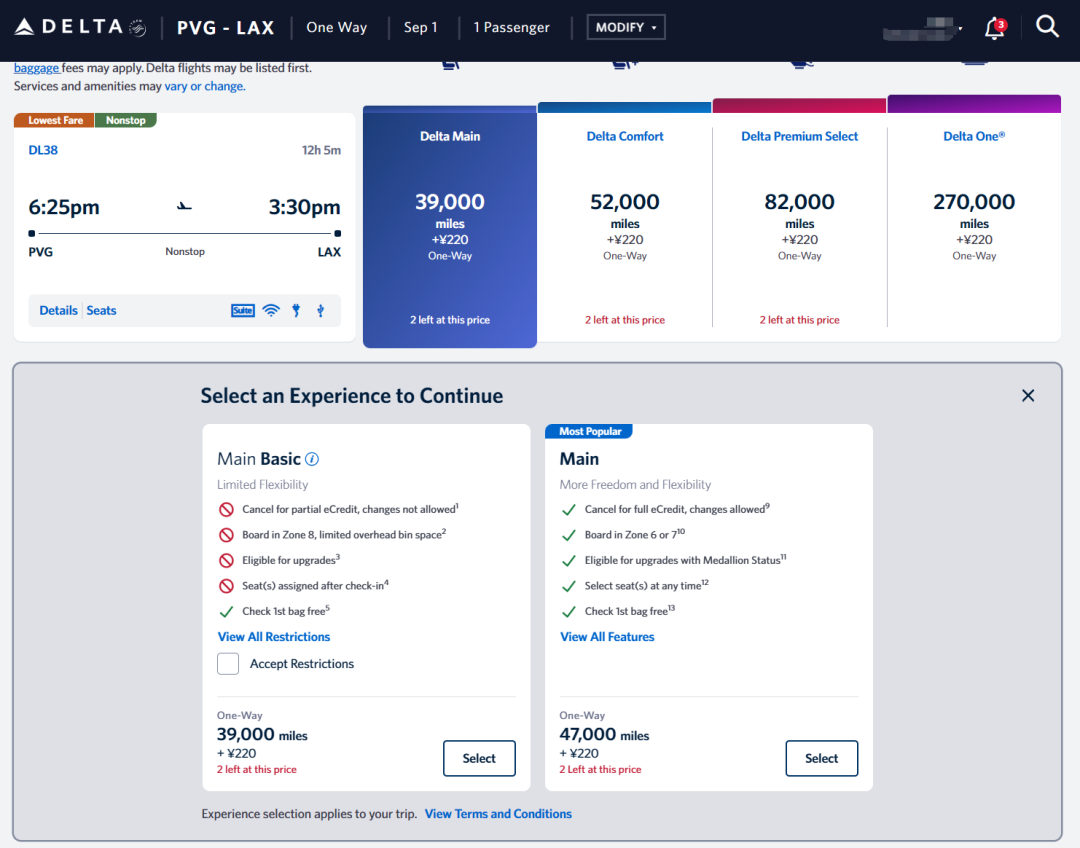Open the account name dropdown arrow
The height and width of the screenshot is (848, 1080).
click(x=960, y=29)
